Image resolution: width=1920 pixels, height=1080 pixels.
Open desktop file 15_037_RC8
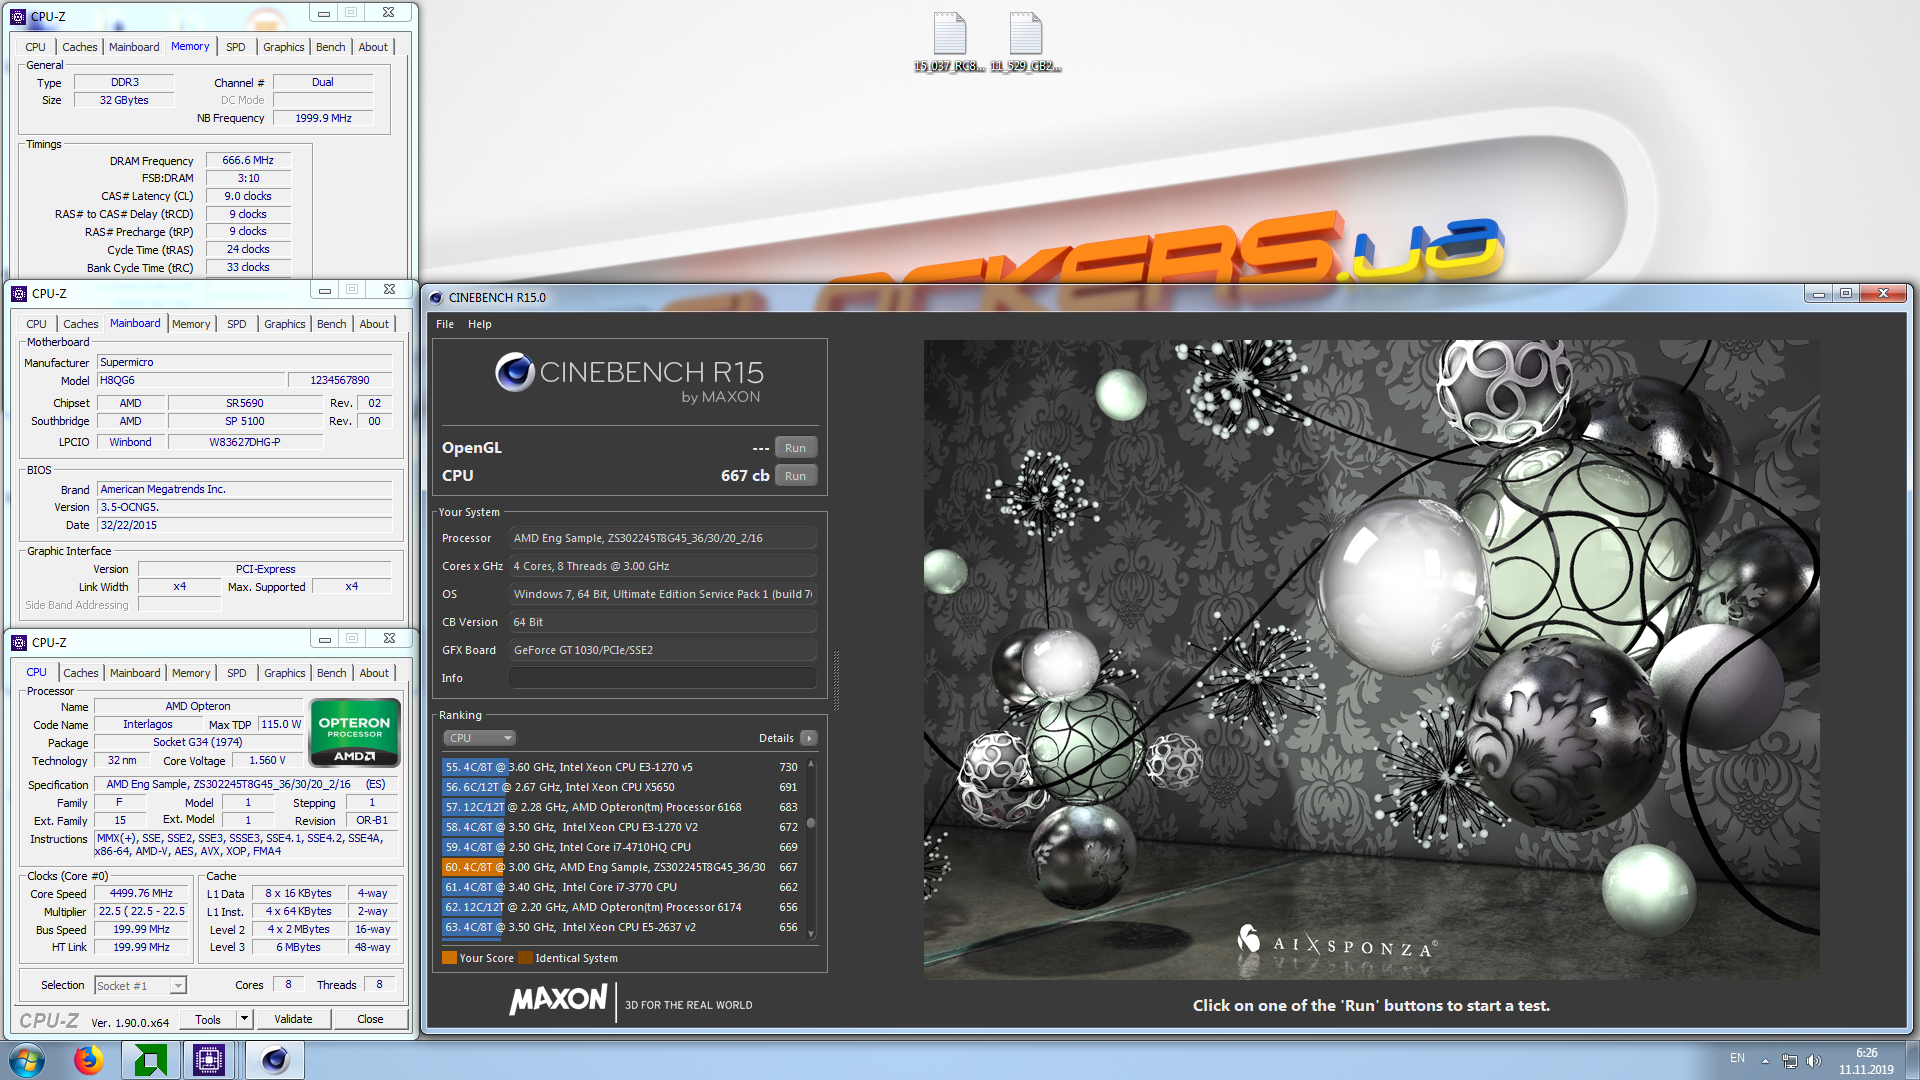coord(949,42)
